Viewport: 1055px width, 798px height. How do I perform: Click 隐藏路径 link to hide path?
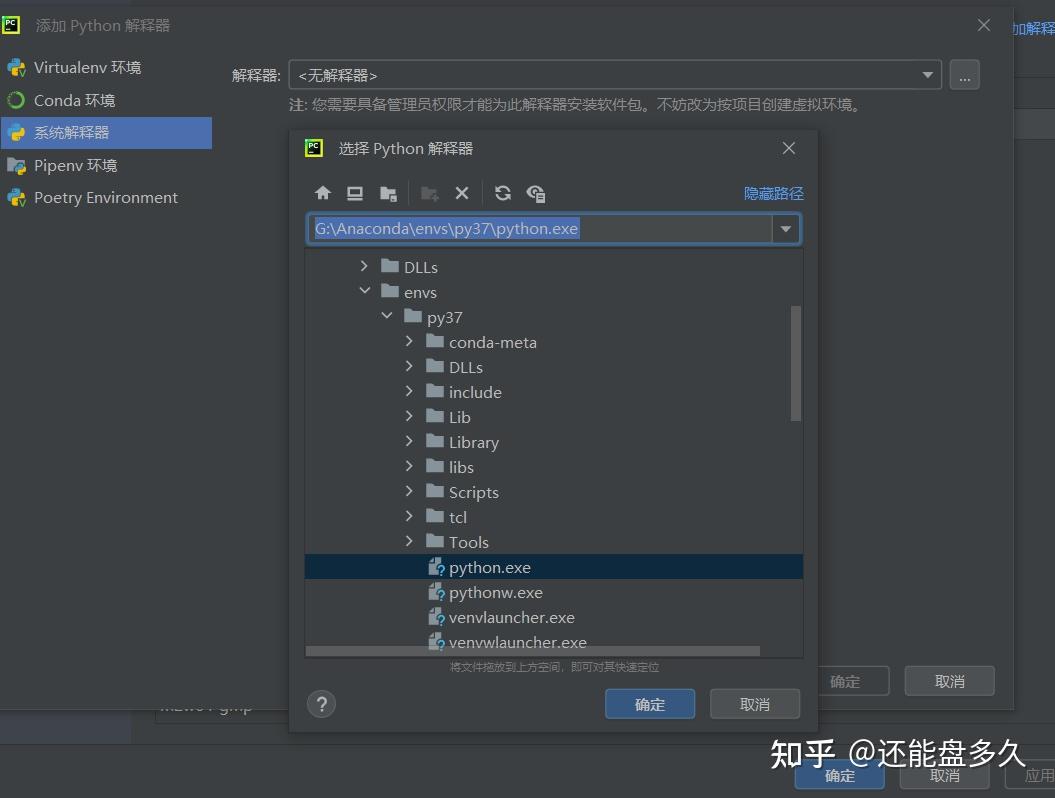[x=774, y=194]
